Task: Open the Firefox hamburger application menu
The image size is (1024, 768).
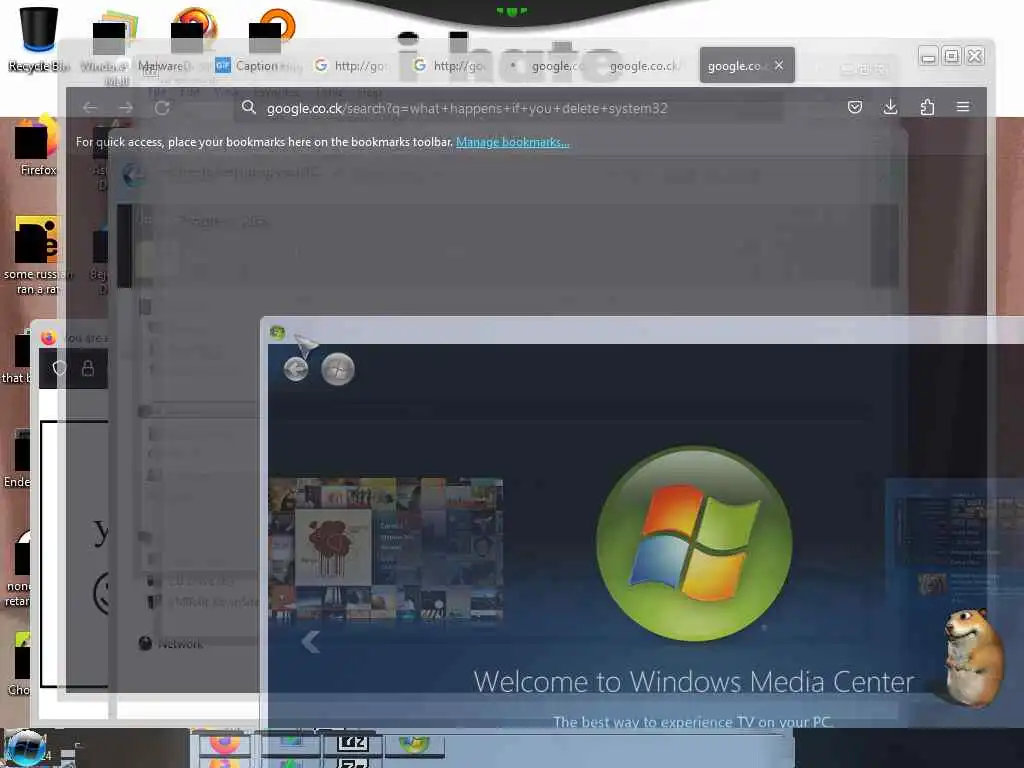Action: click(x=963, y=107)
